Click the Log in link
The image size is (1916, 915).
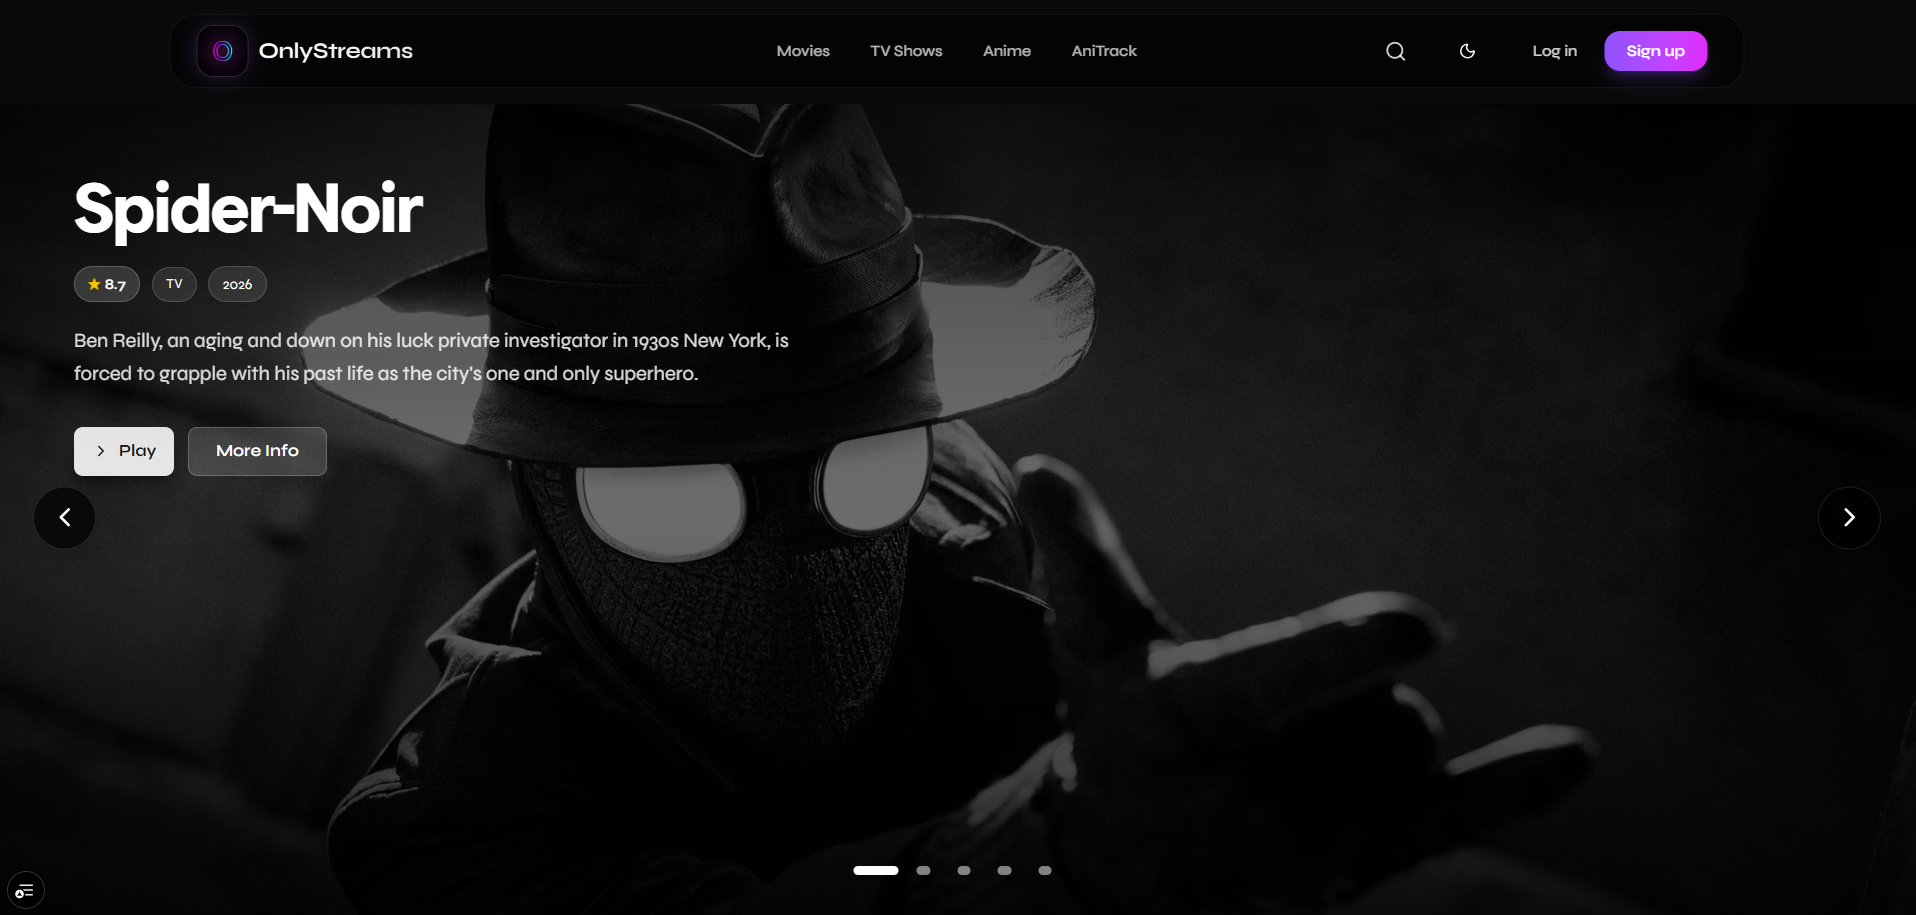pyautogui.click(x=1555, y=51)
